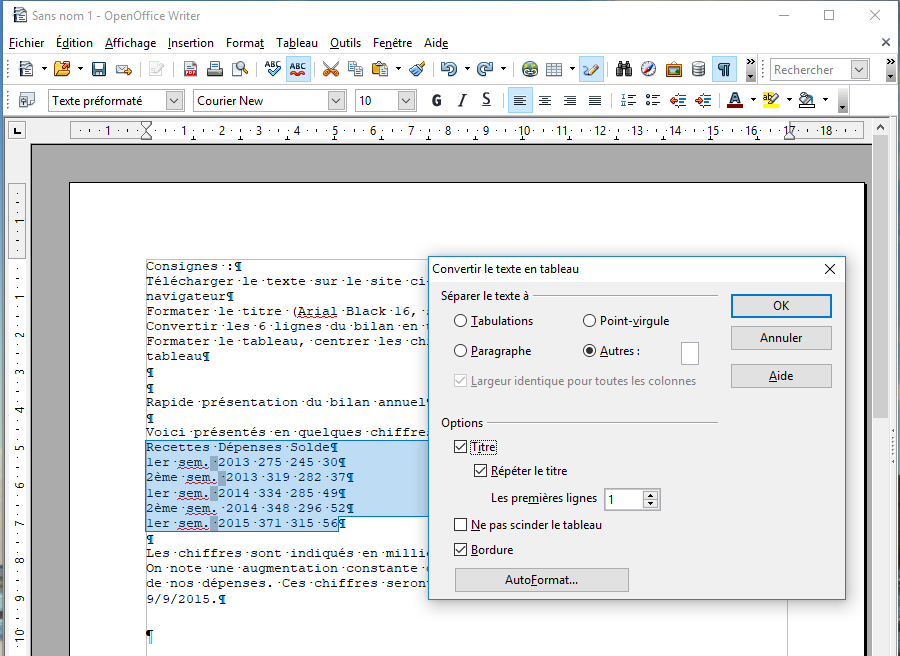Select the Paragraphe radio button
Viewport: 900px width, 656px height.
click(460, 351)
